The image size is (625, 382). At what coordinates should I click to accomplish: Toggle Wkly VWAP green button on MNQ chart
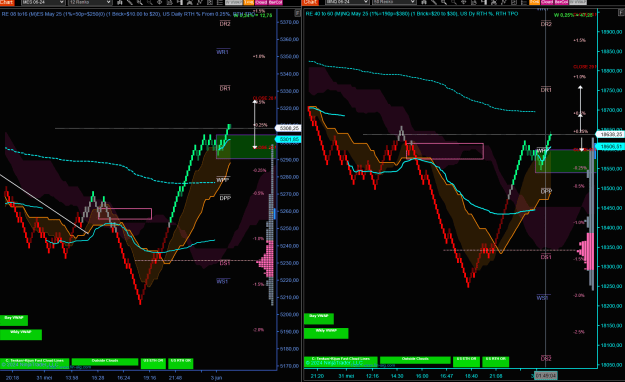coord(326,333)
